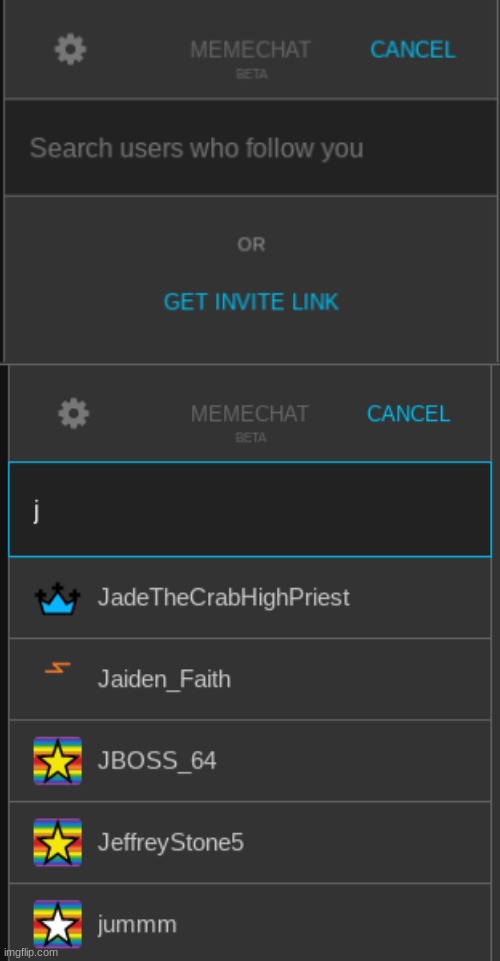Cancel in the top MemeChat panel
The image size is (500, 961).
pyautogui.click(x=412, y=50)
